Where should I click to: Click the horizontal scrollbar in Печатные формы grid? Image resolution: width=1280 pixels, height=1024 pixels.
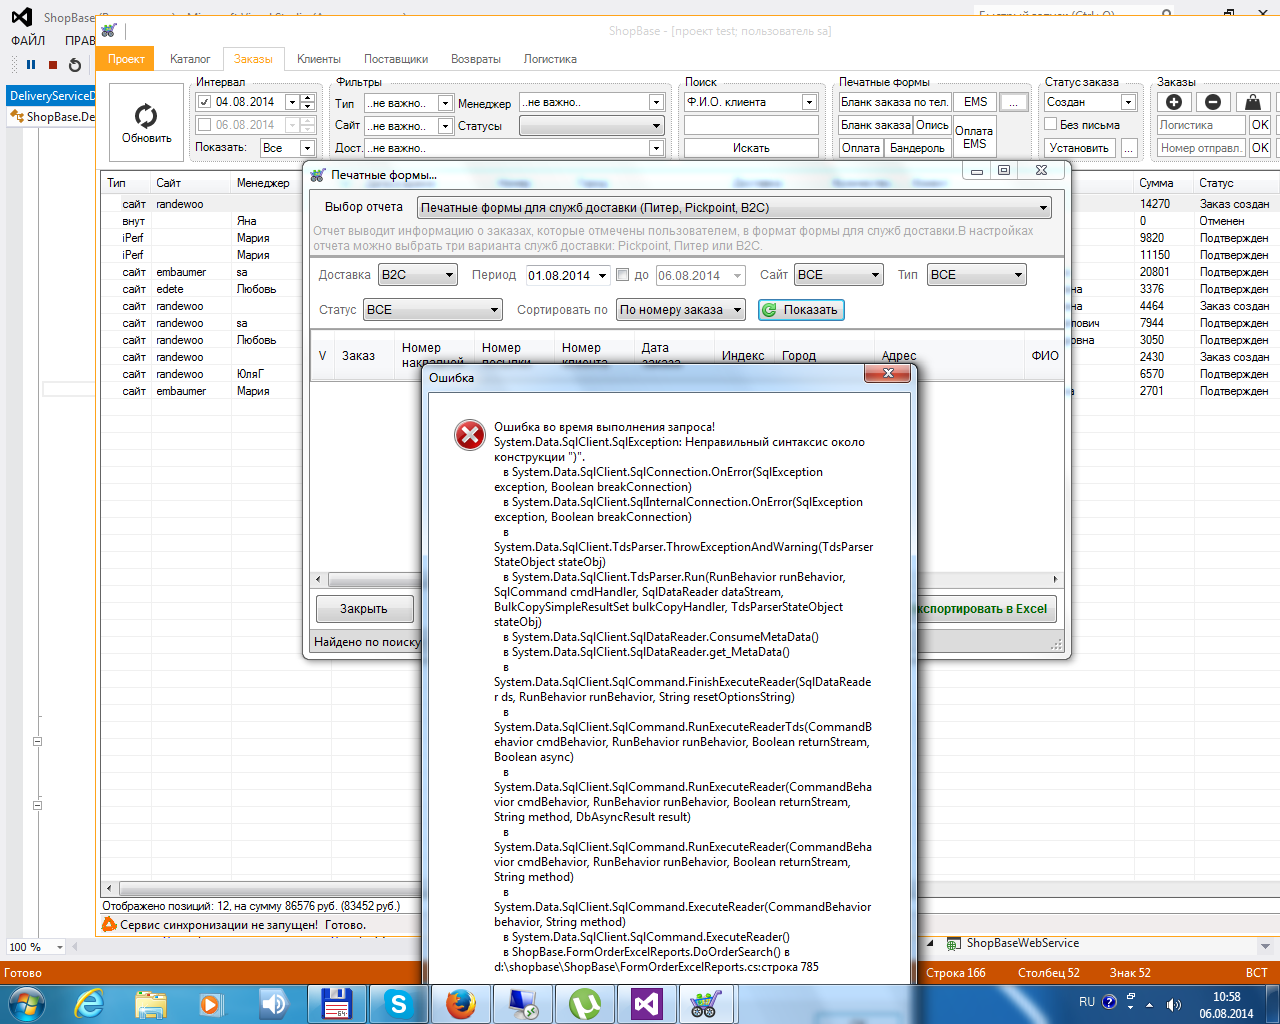687,579
